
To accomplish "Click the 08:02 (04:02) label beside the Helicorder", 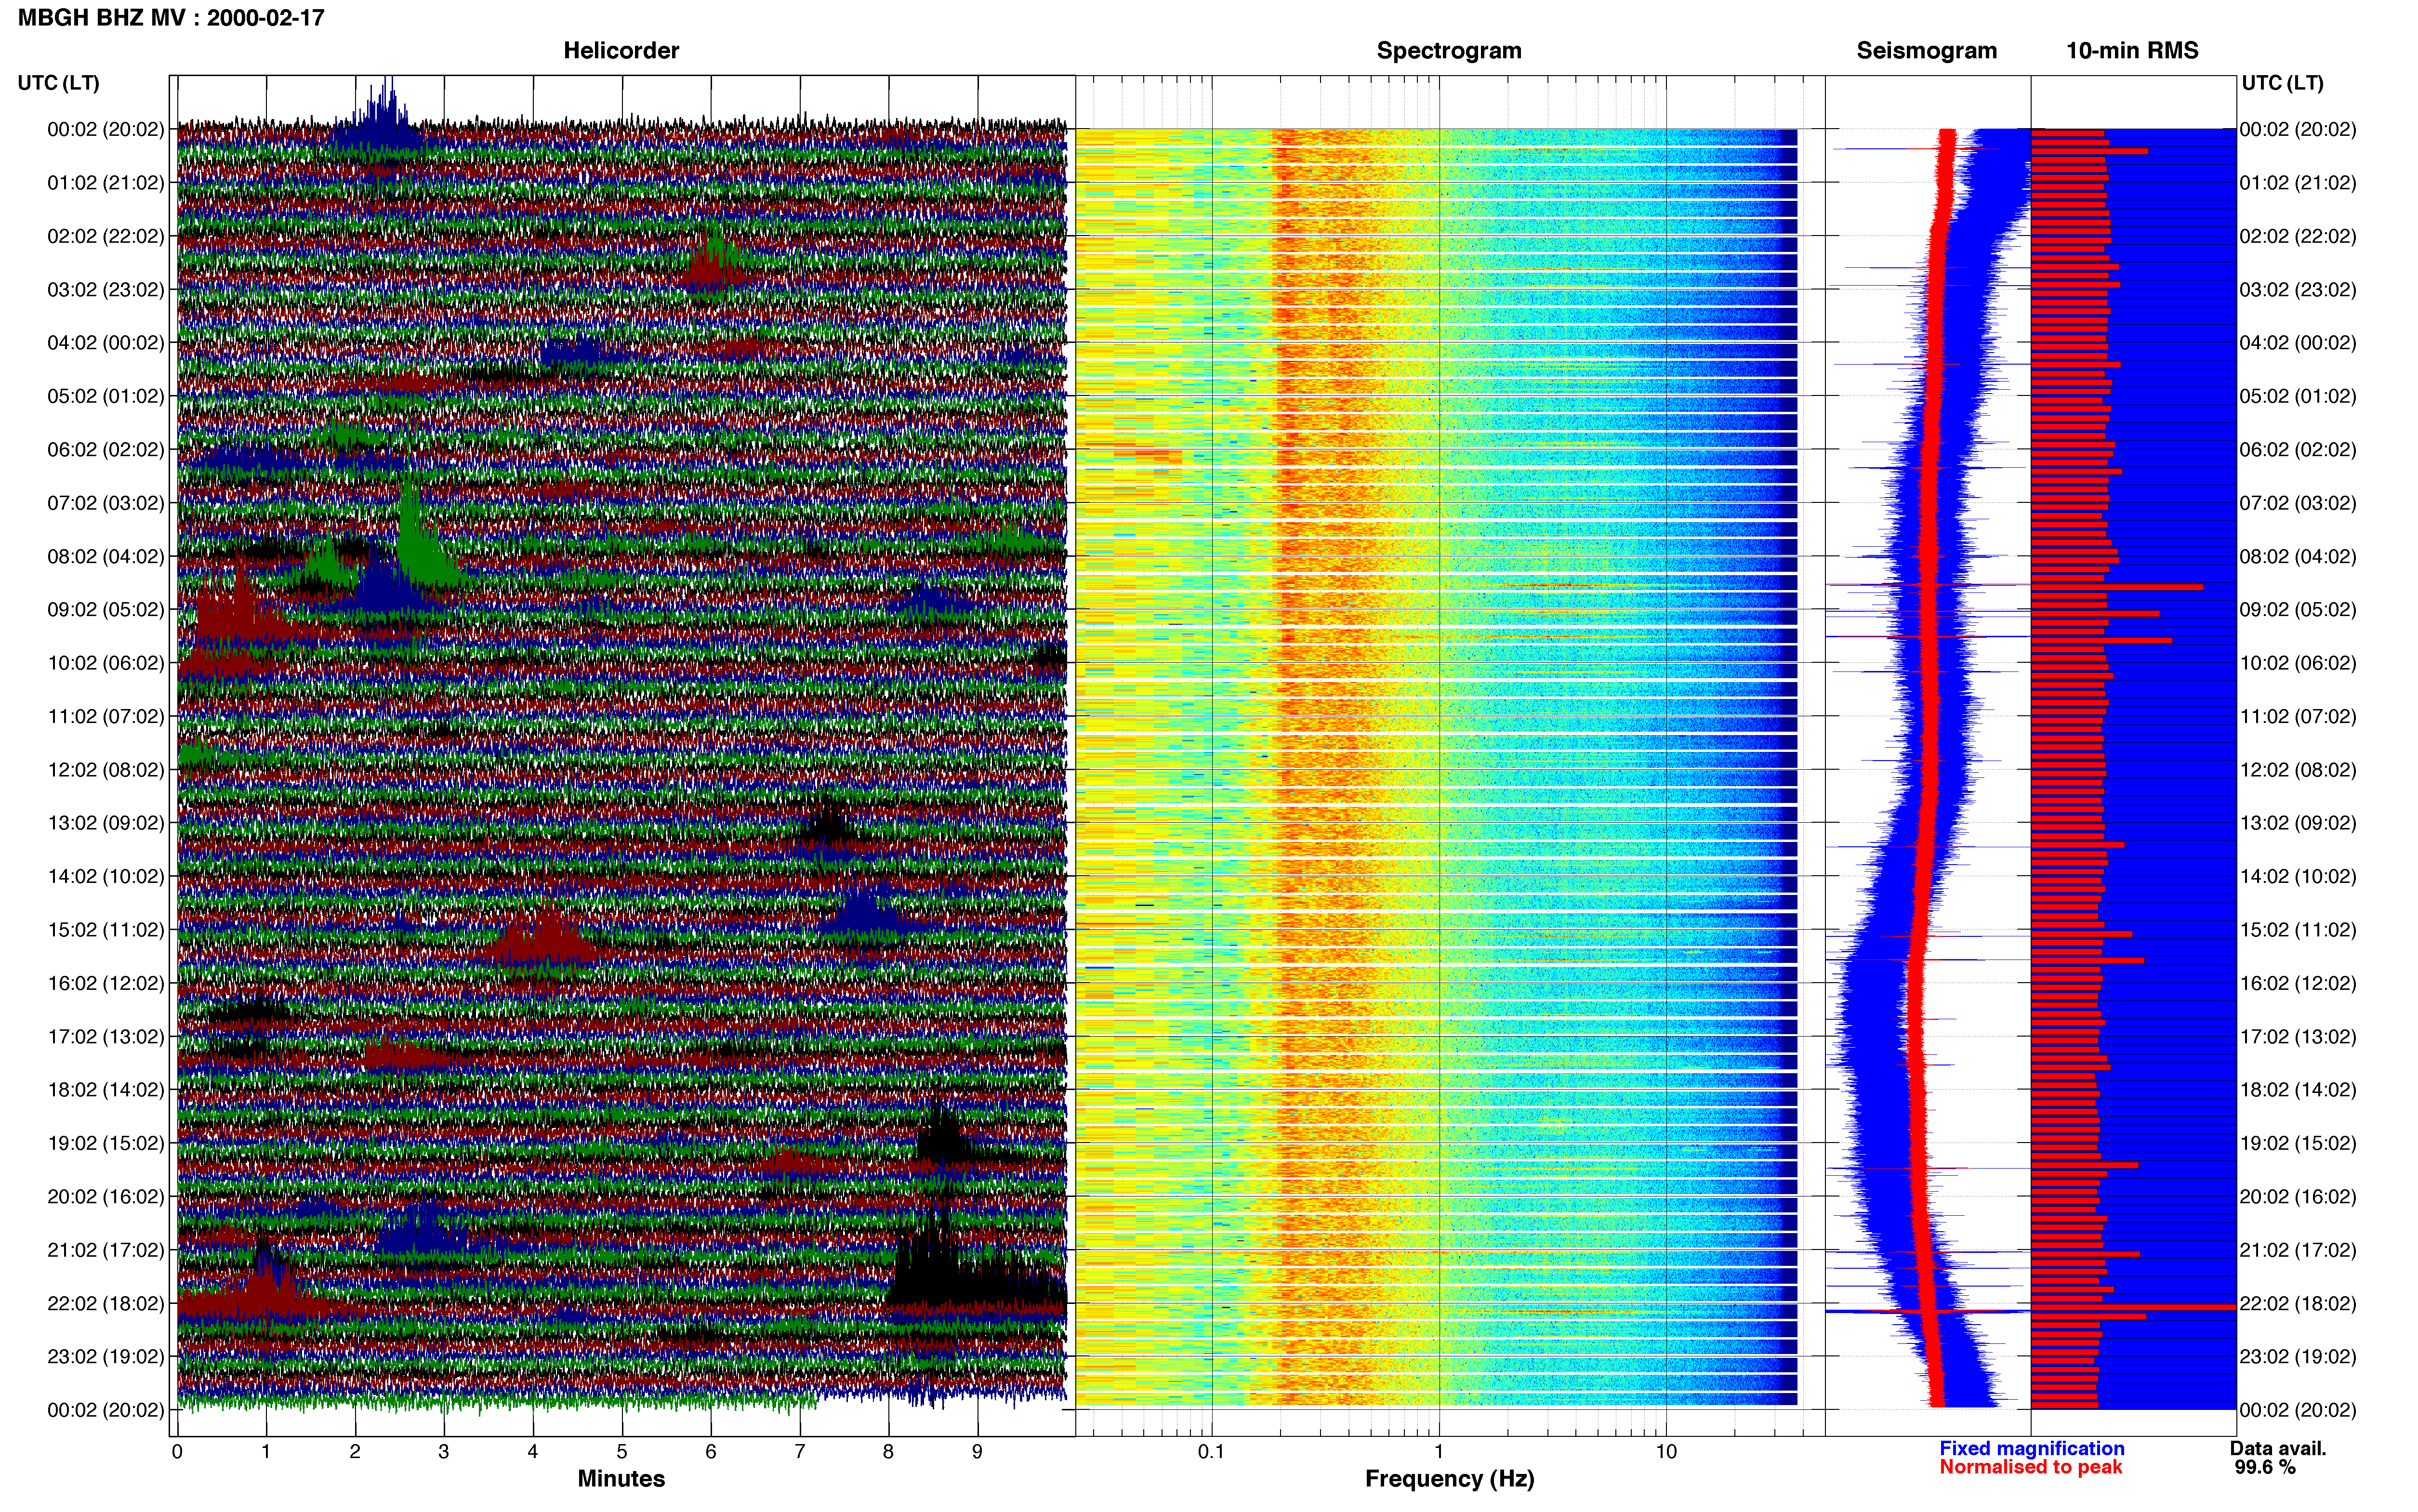I will click(106, 557).
